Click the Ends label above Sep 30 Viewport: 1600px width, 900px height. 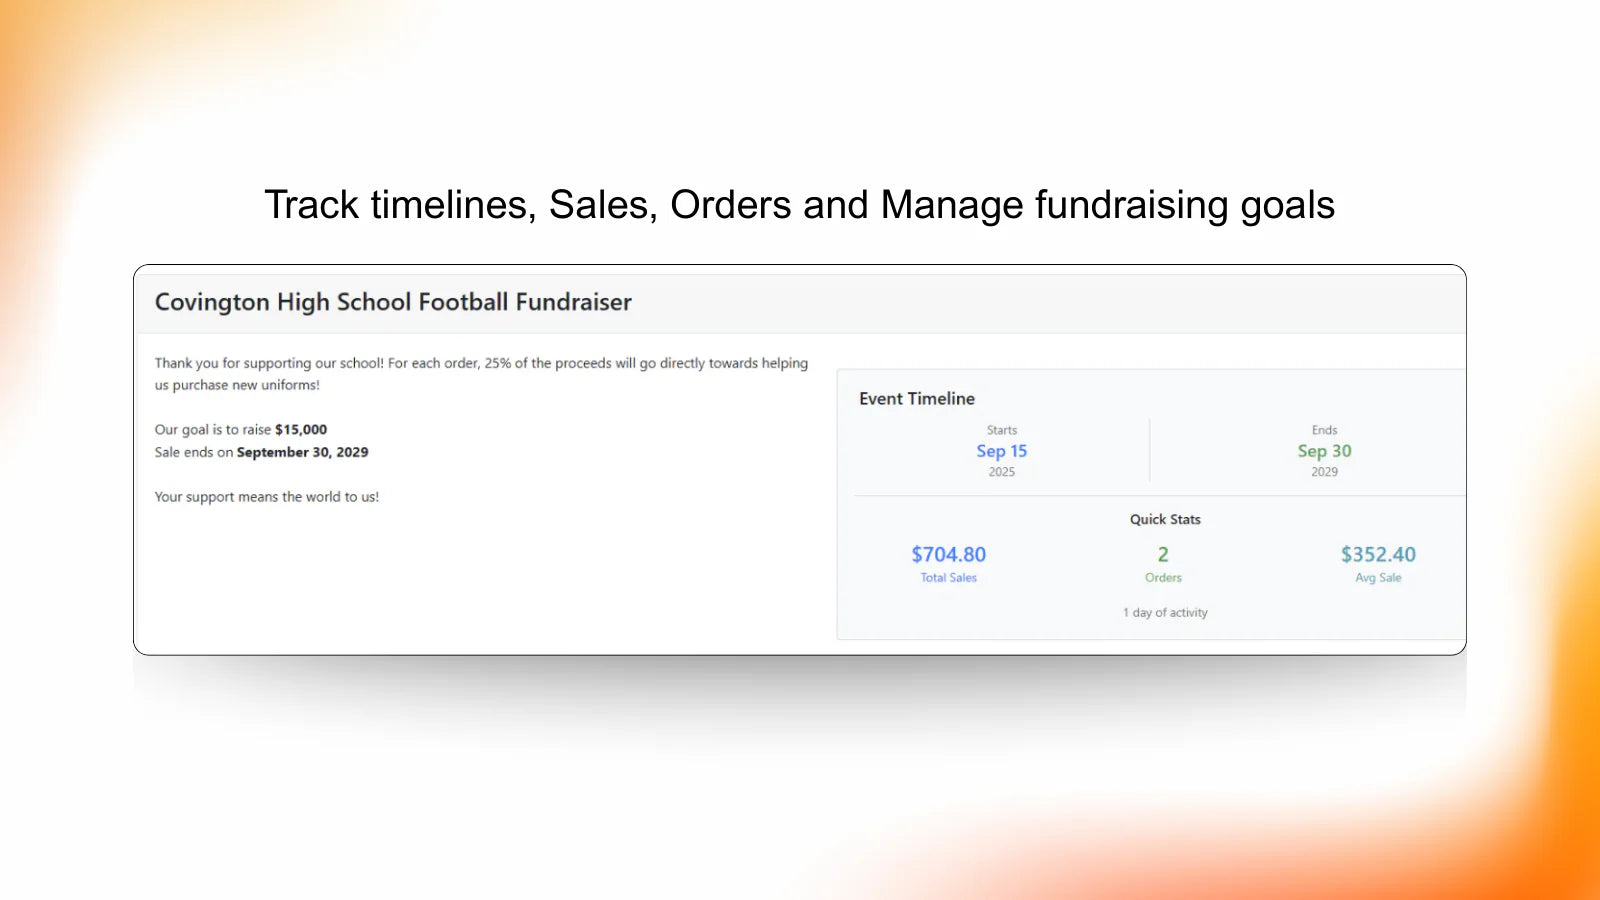tap(1324, 430)
